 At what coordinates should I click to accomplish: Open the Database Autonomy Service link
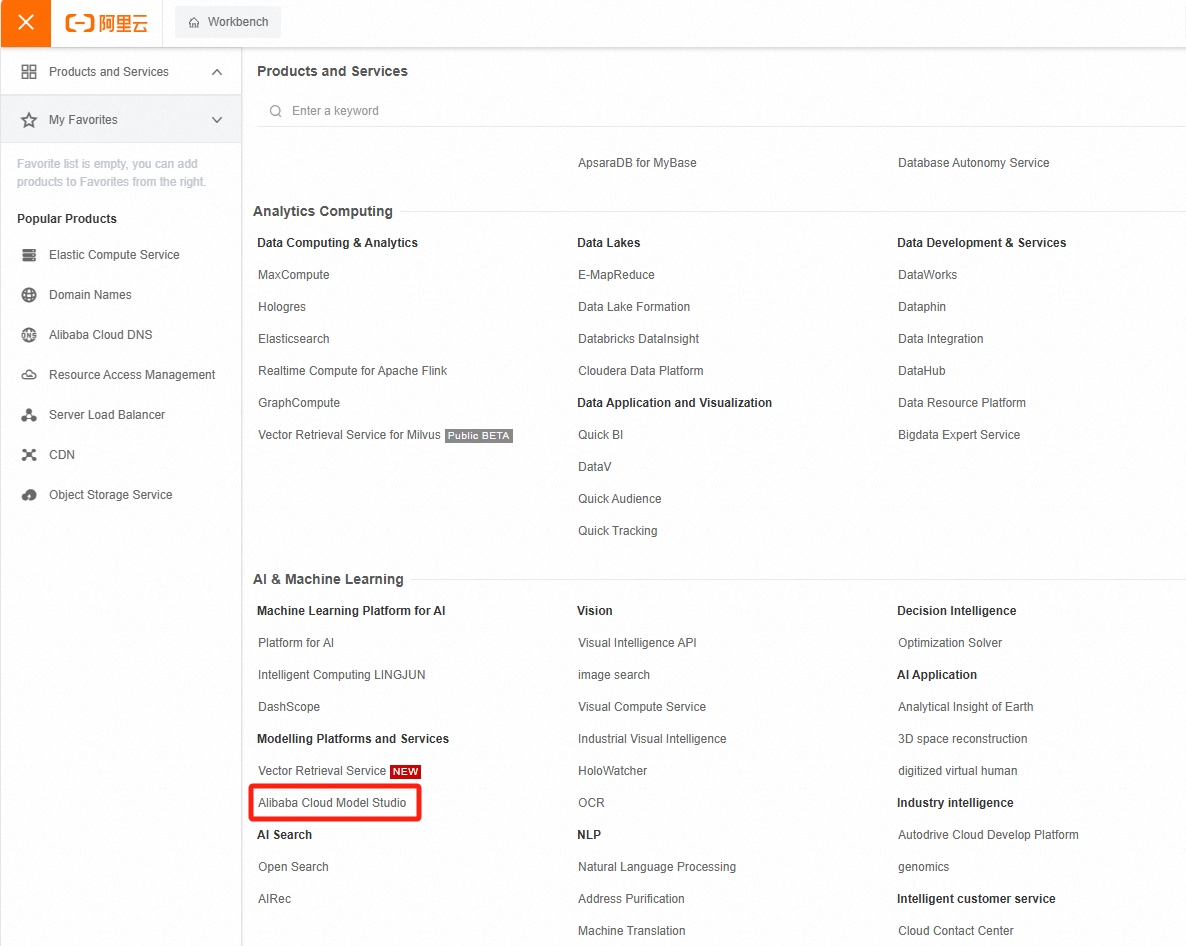point(973,163)
